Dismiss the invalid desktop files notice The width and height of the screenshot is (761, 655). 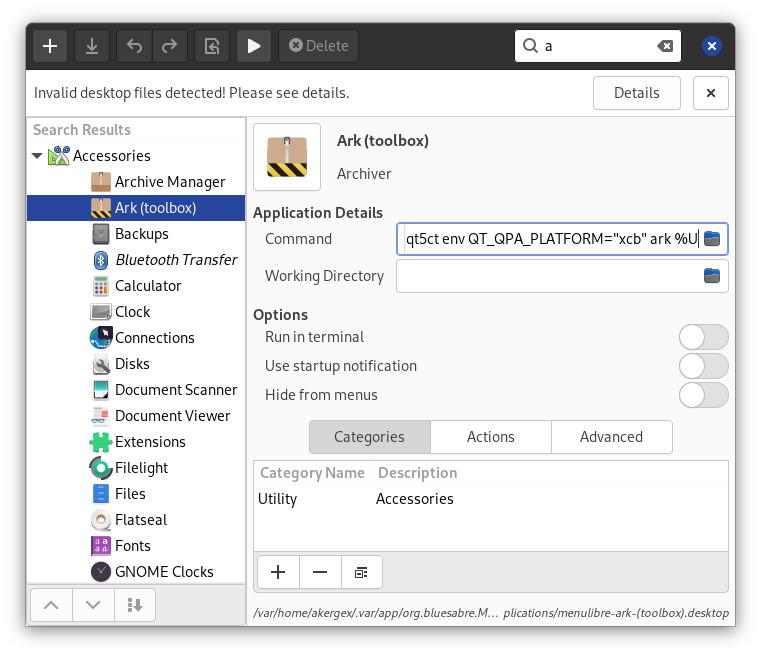(x=711, y=93)
